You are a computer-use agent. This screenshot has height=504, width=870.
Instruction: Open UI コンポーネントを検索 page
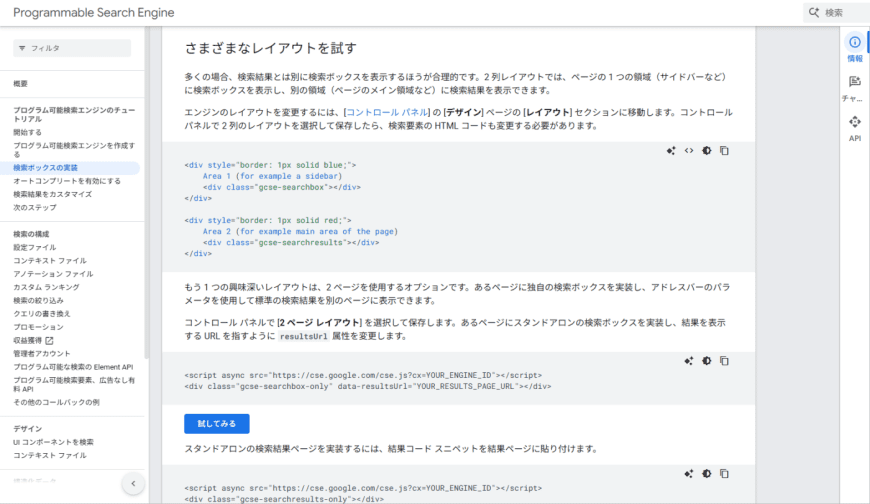pos(53,442)
